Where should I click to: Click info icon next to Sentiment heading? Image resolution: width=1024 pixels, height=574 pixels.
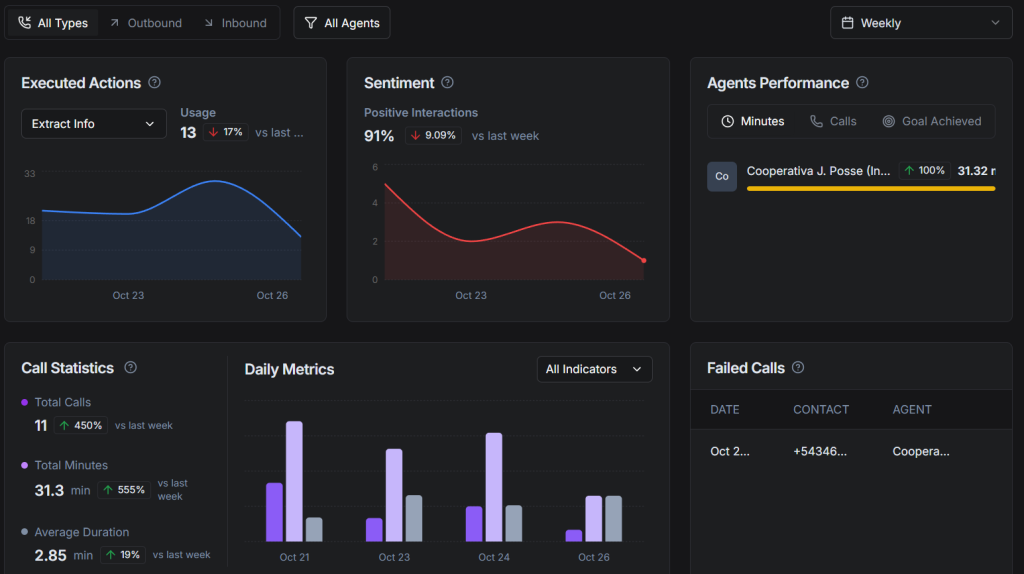[448, 83]
